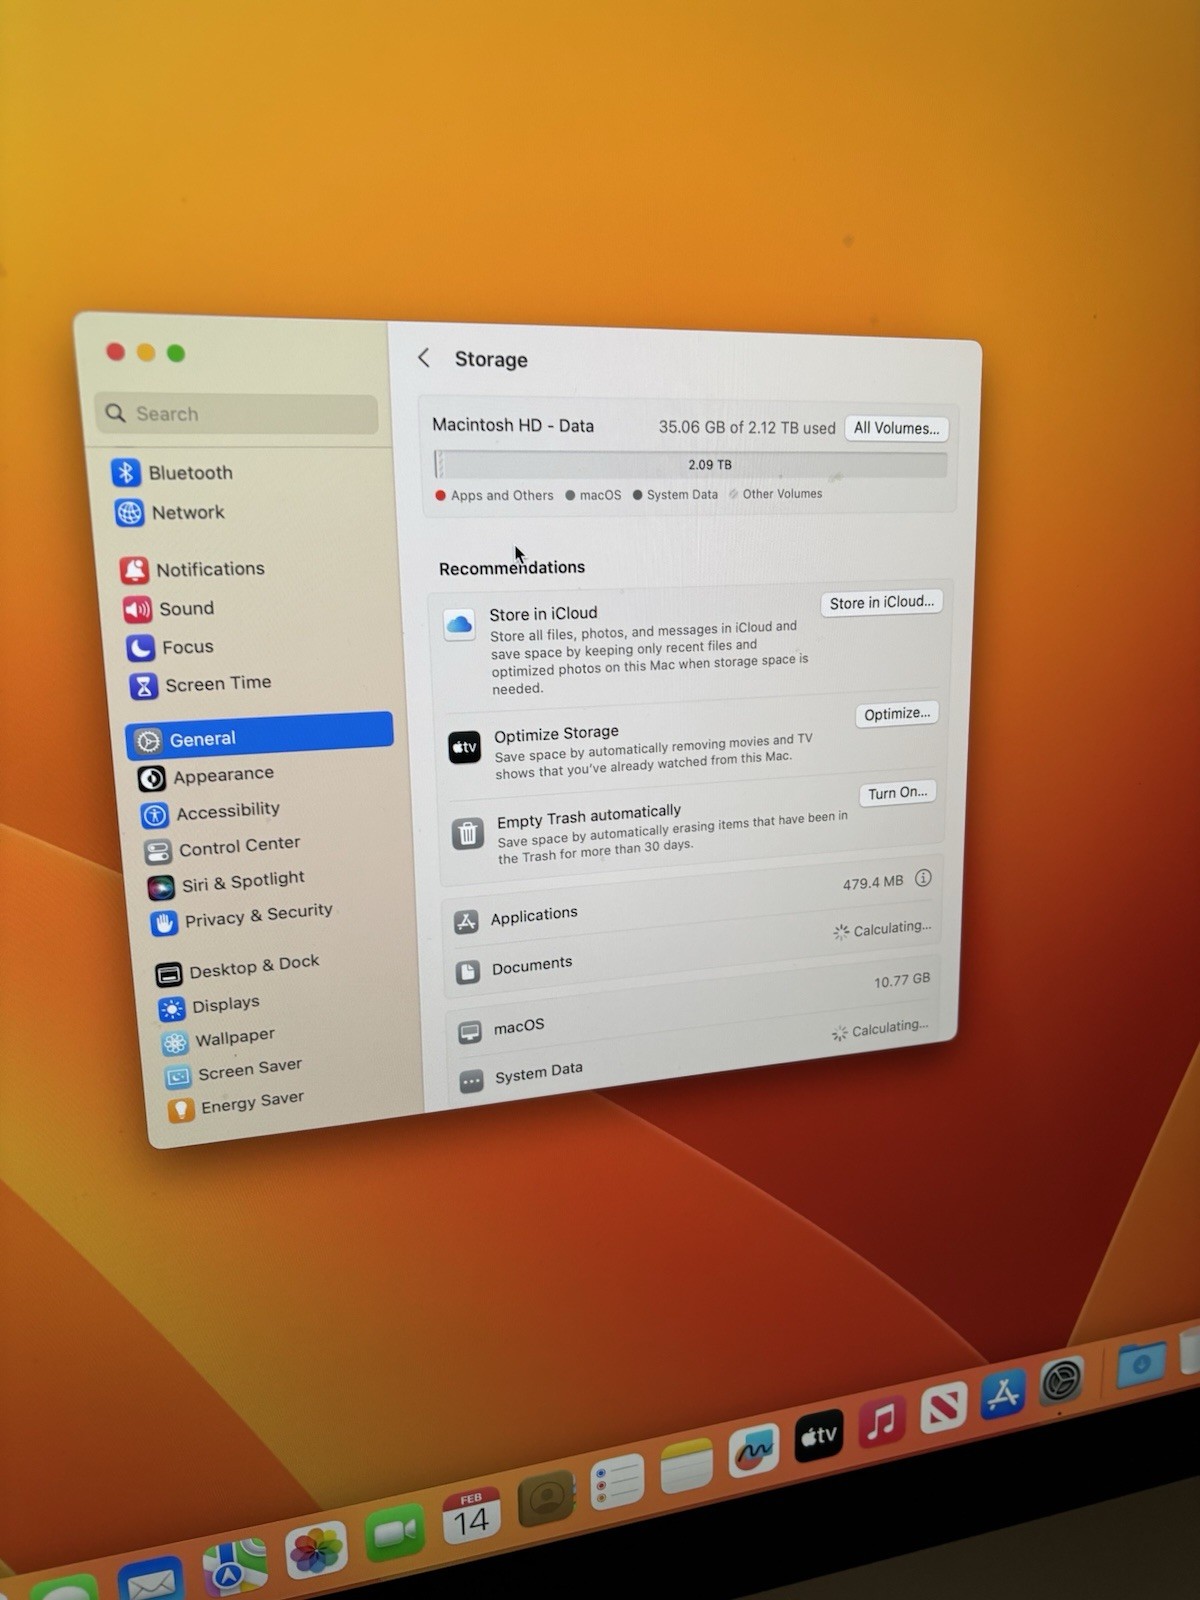Open Control Center settings
1200x1600 pixels.
tap(224, 848)
